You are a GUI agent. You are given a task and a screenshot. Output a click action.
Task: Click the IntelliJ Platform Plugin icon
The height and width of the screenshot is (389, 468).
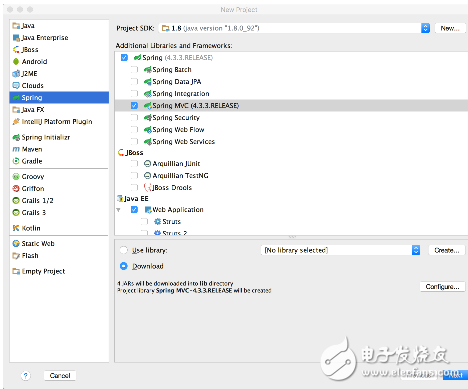click(x=16, y=122)
